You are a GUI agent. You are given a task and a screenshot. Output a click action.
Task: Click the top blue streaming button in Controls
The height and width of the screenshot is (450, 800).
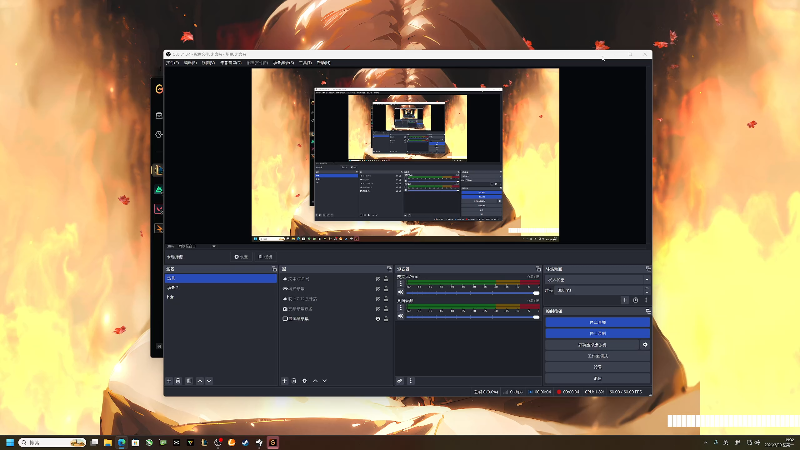(x=597, y=322)
